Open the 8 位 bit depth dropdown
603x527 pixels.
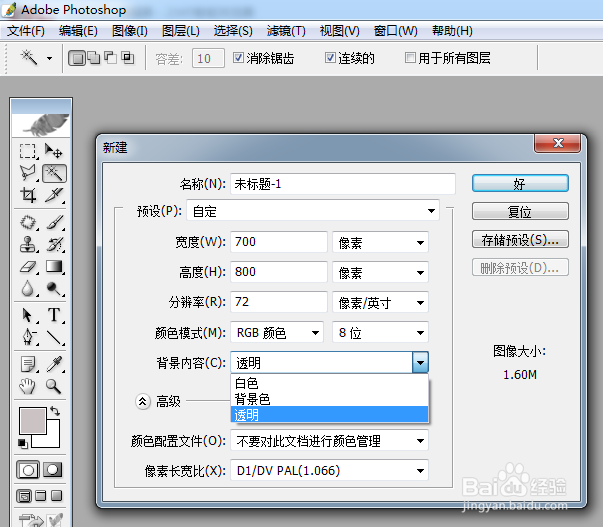pyautogui.click(x=380, y=332)
